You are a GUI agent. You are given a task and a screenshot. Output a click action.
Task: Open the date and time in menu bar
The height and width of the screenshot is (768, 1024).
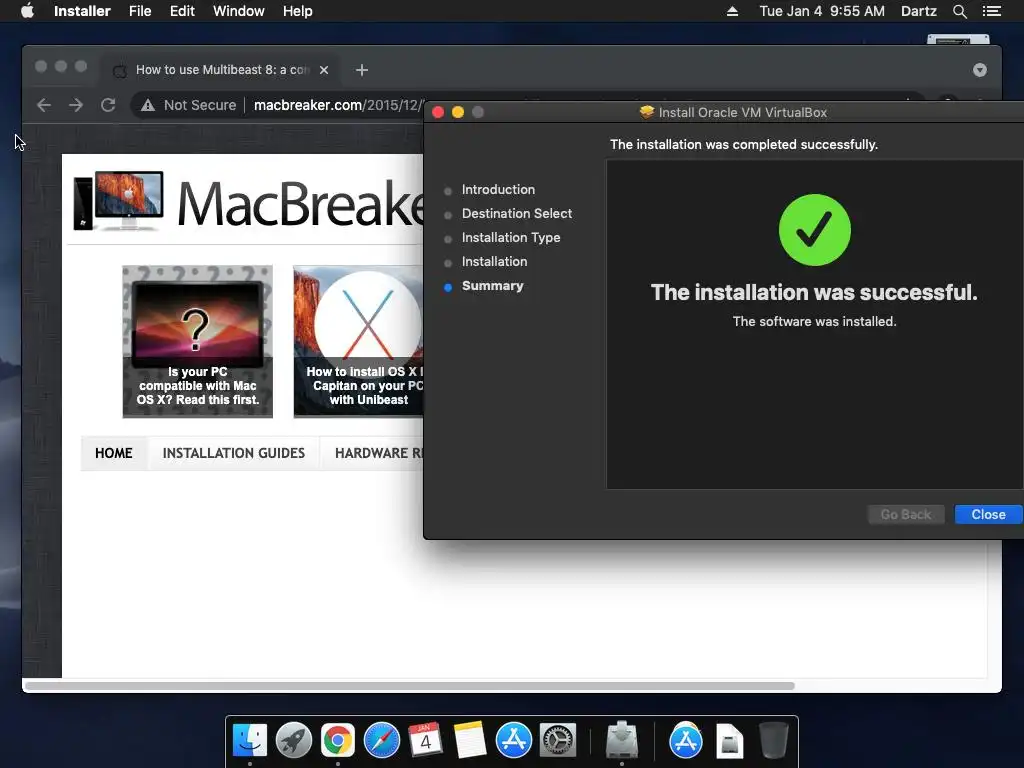[x=822, y=11]
